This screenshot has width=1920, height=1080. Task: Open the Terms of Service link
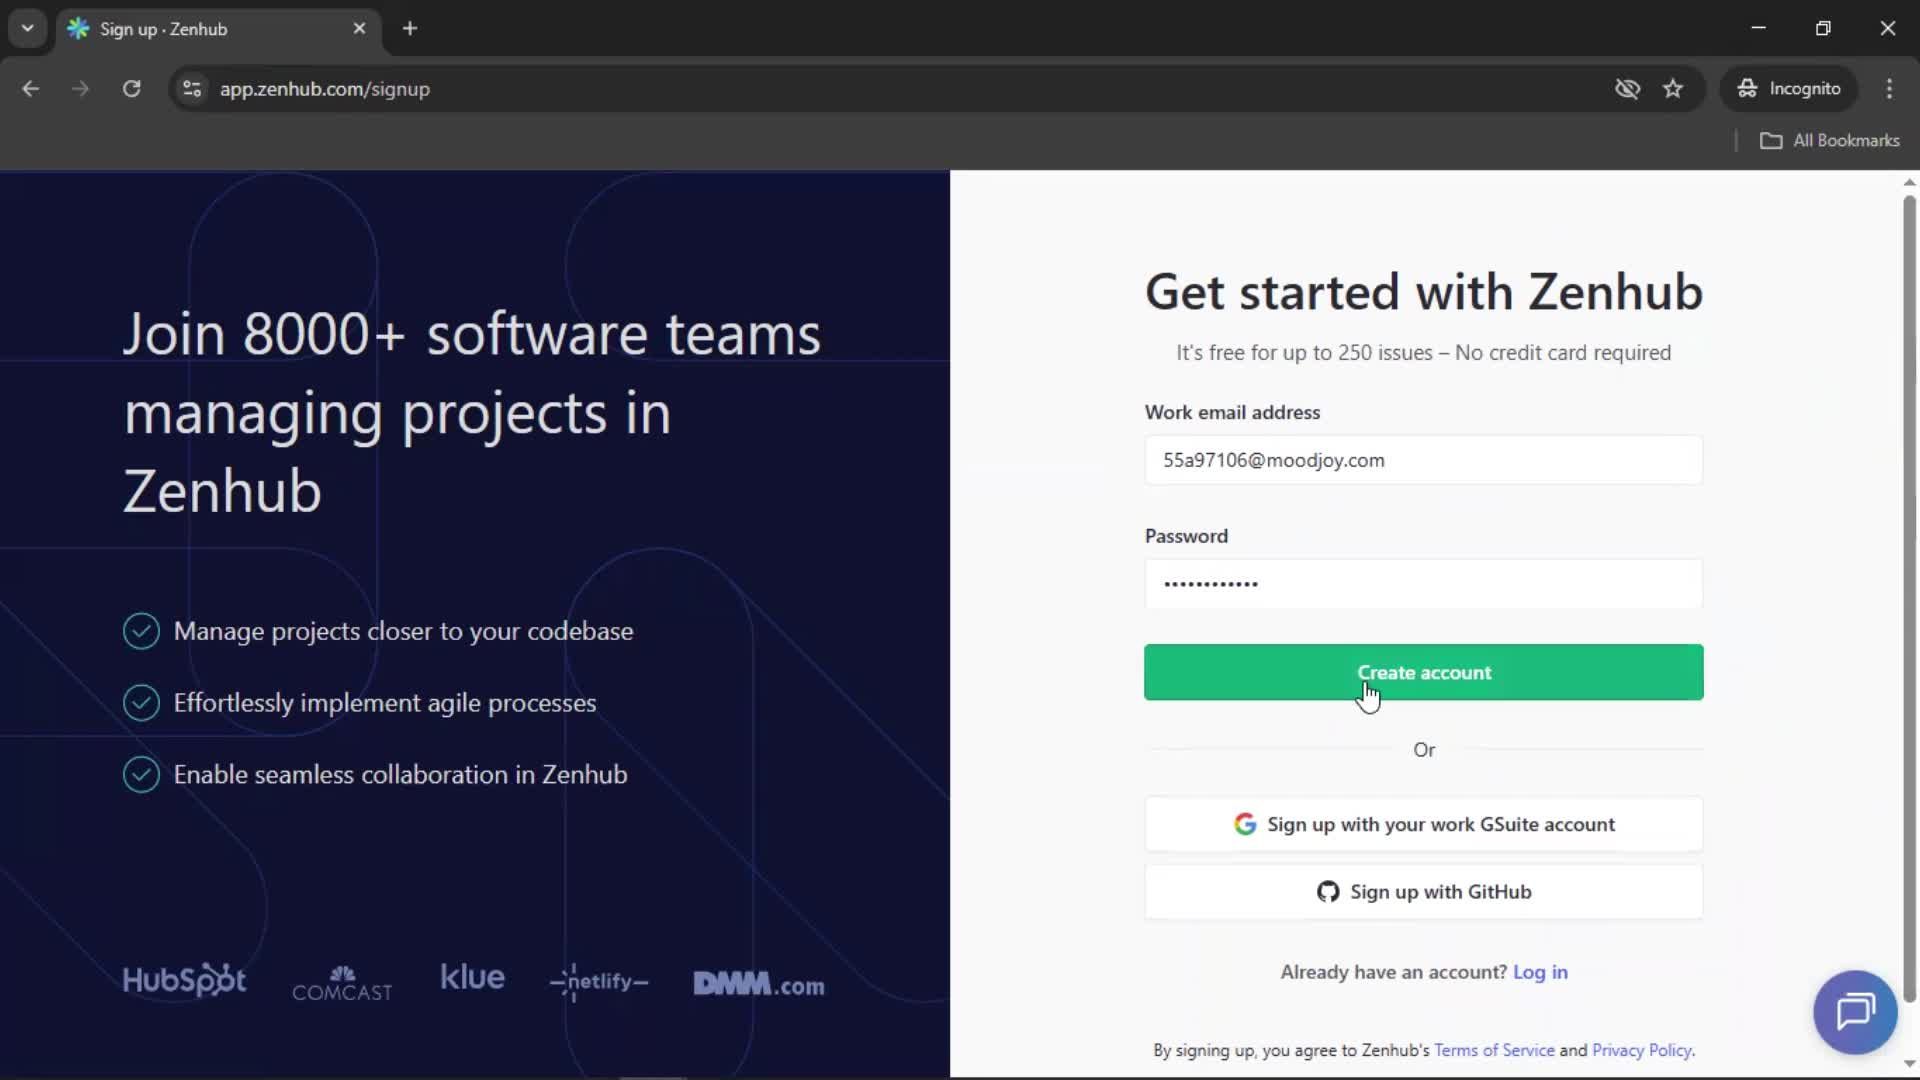coord(1493,1050)
